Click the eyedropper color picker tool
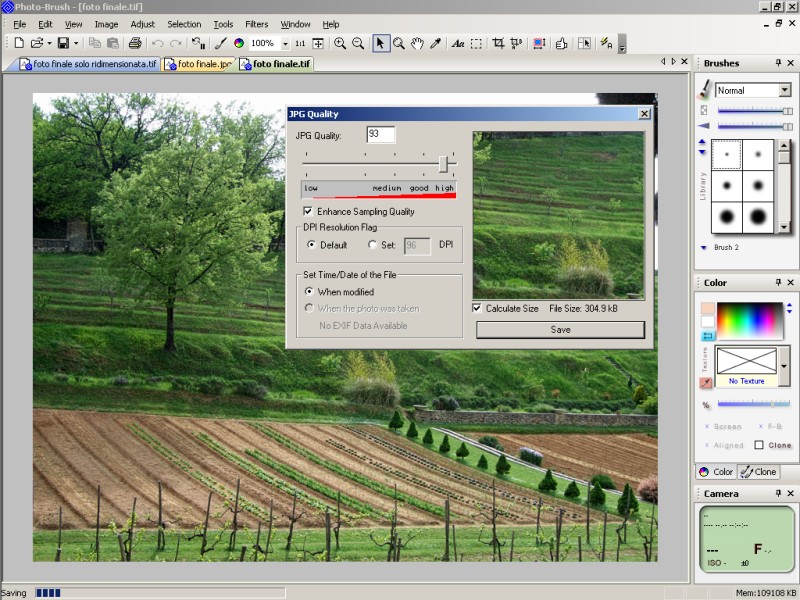800x600 pixels. point(436,43)
